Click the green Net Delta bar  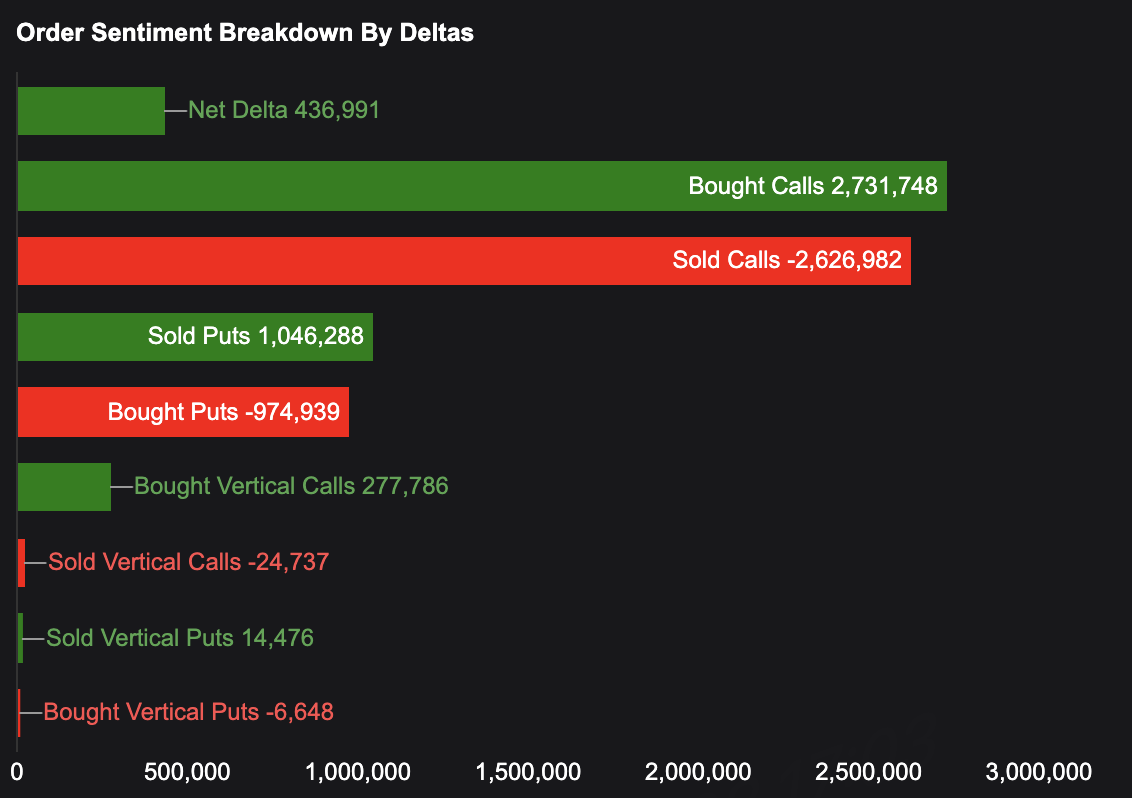coord(91,111)
